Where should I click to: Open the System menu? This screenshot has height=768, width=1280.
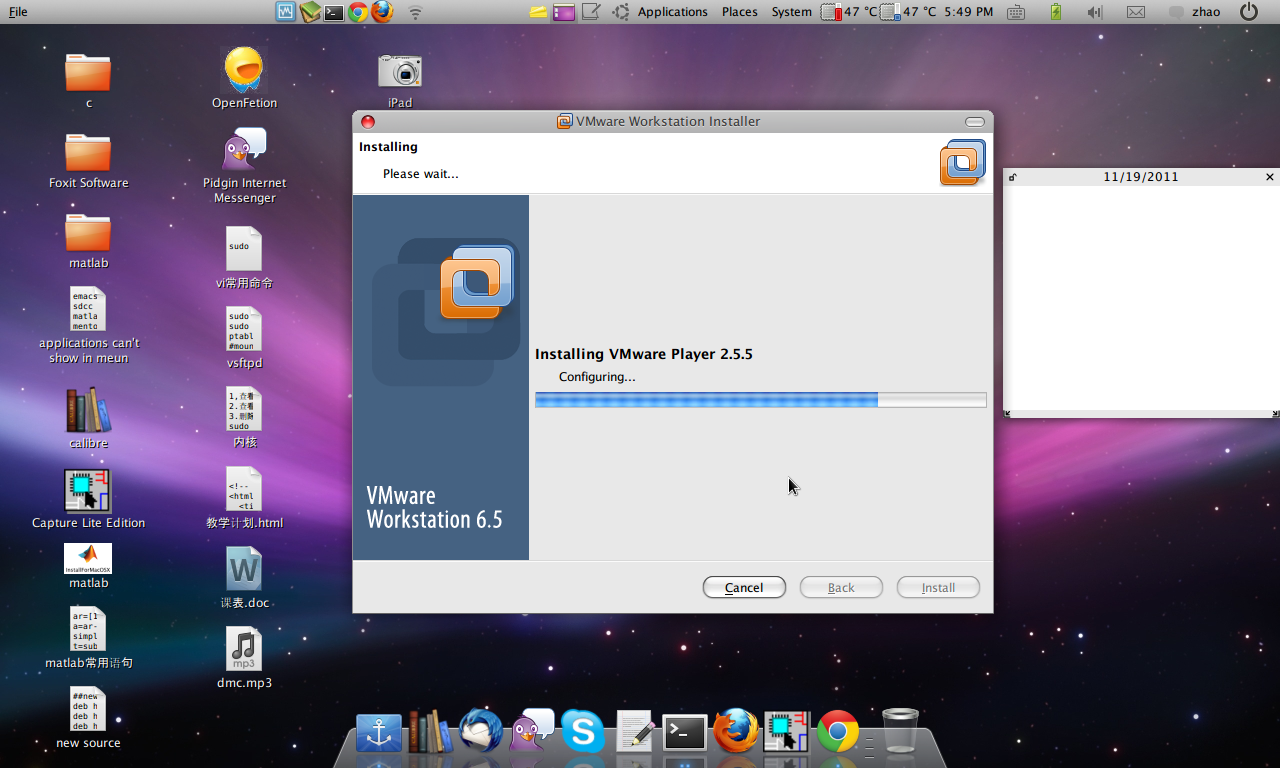click(x=791, y=12)
